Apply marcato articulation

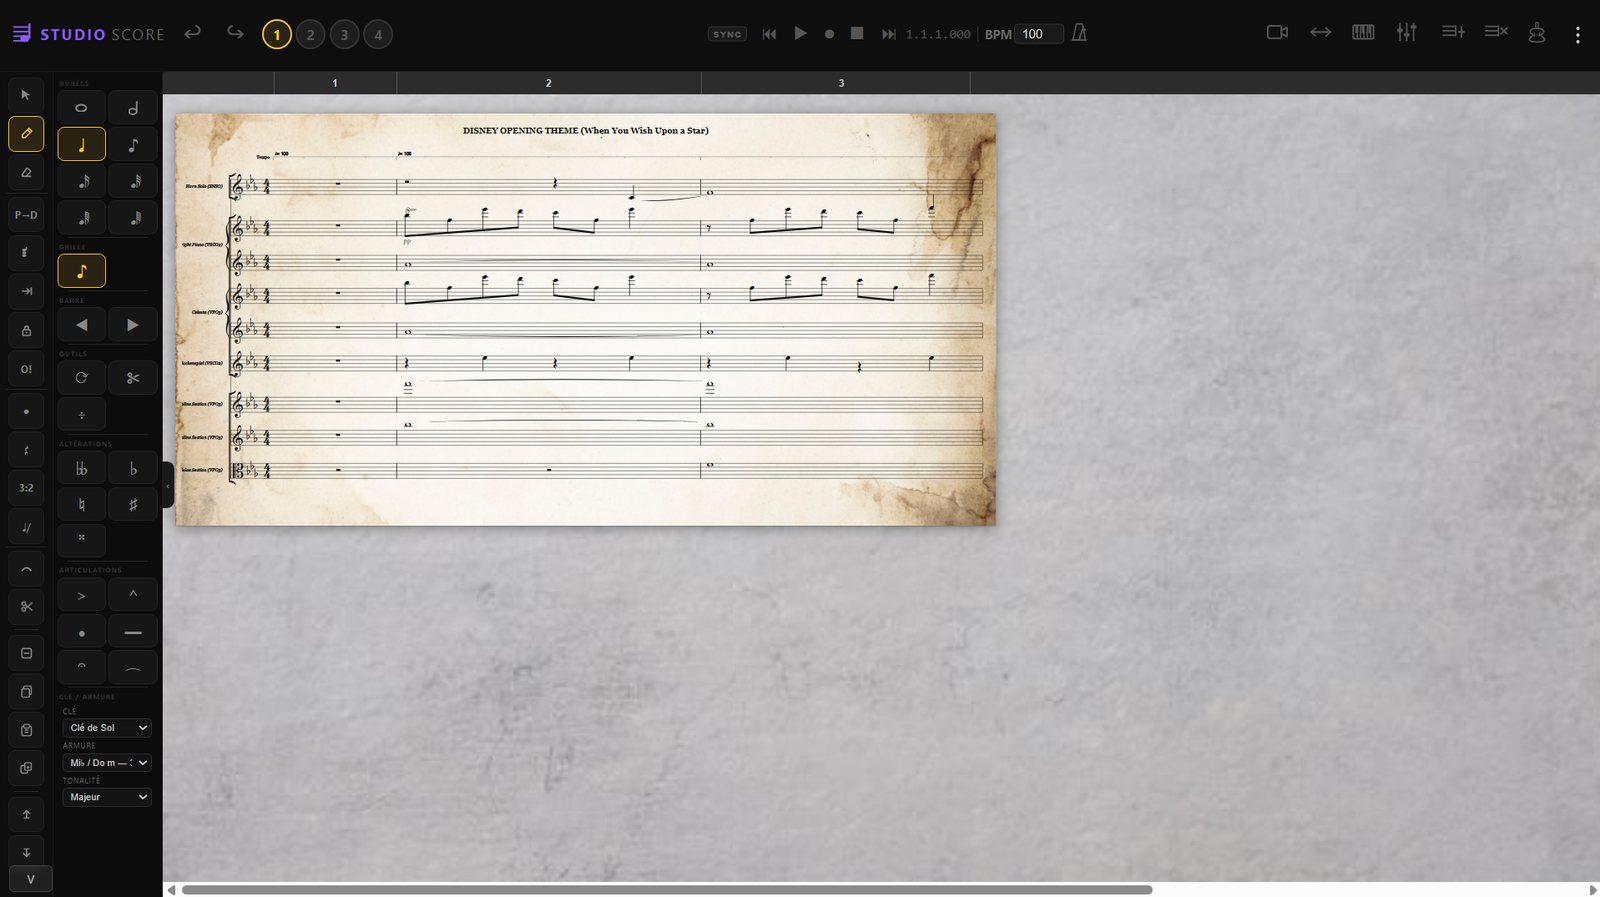coord(133,595)
